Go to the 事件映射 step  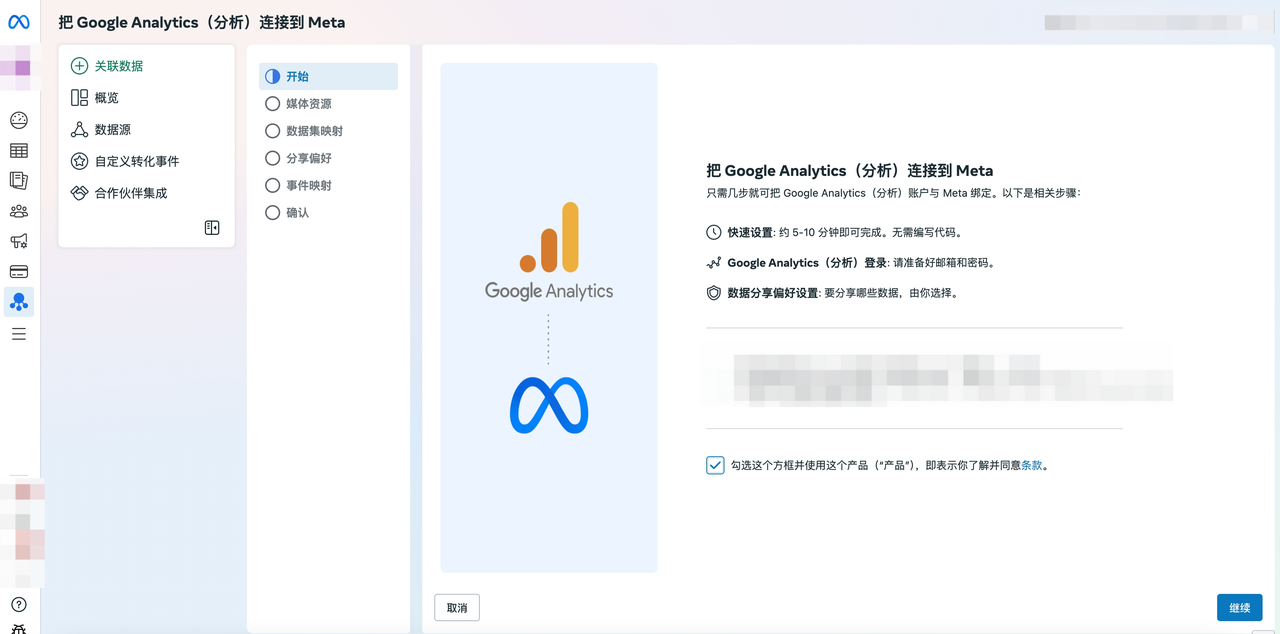point(308,185)
